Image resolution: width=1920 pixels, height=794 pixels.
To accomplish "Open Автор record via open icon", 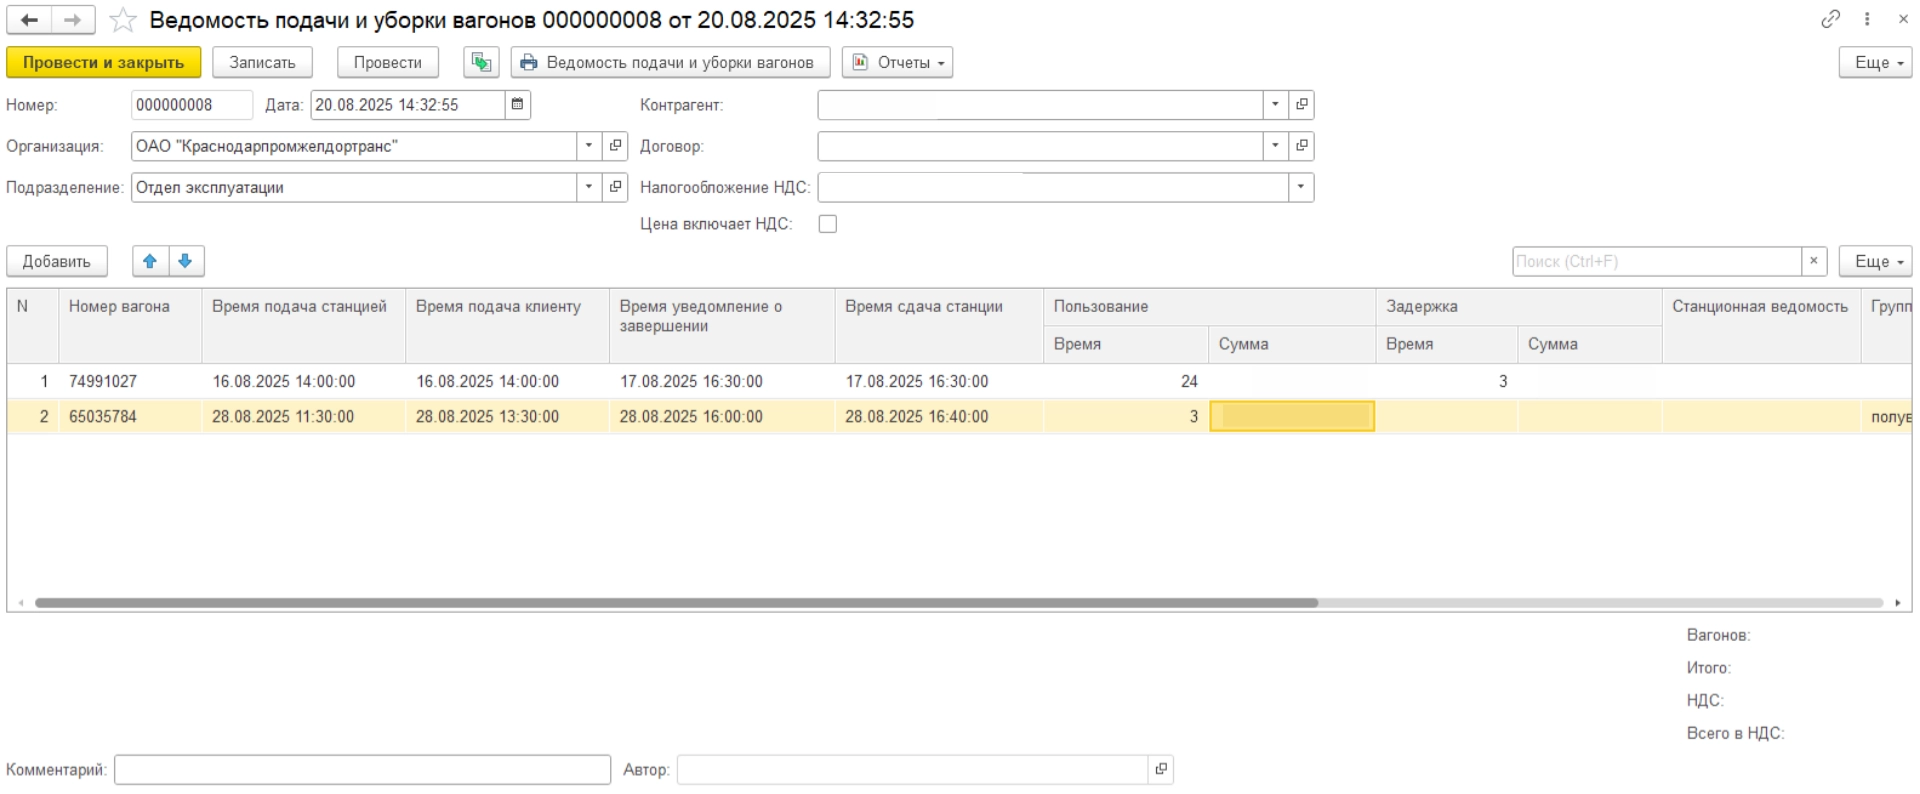I will [1160, 769].
